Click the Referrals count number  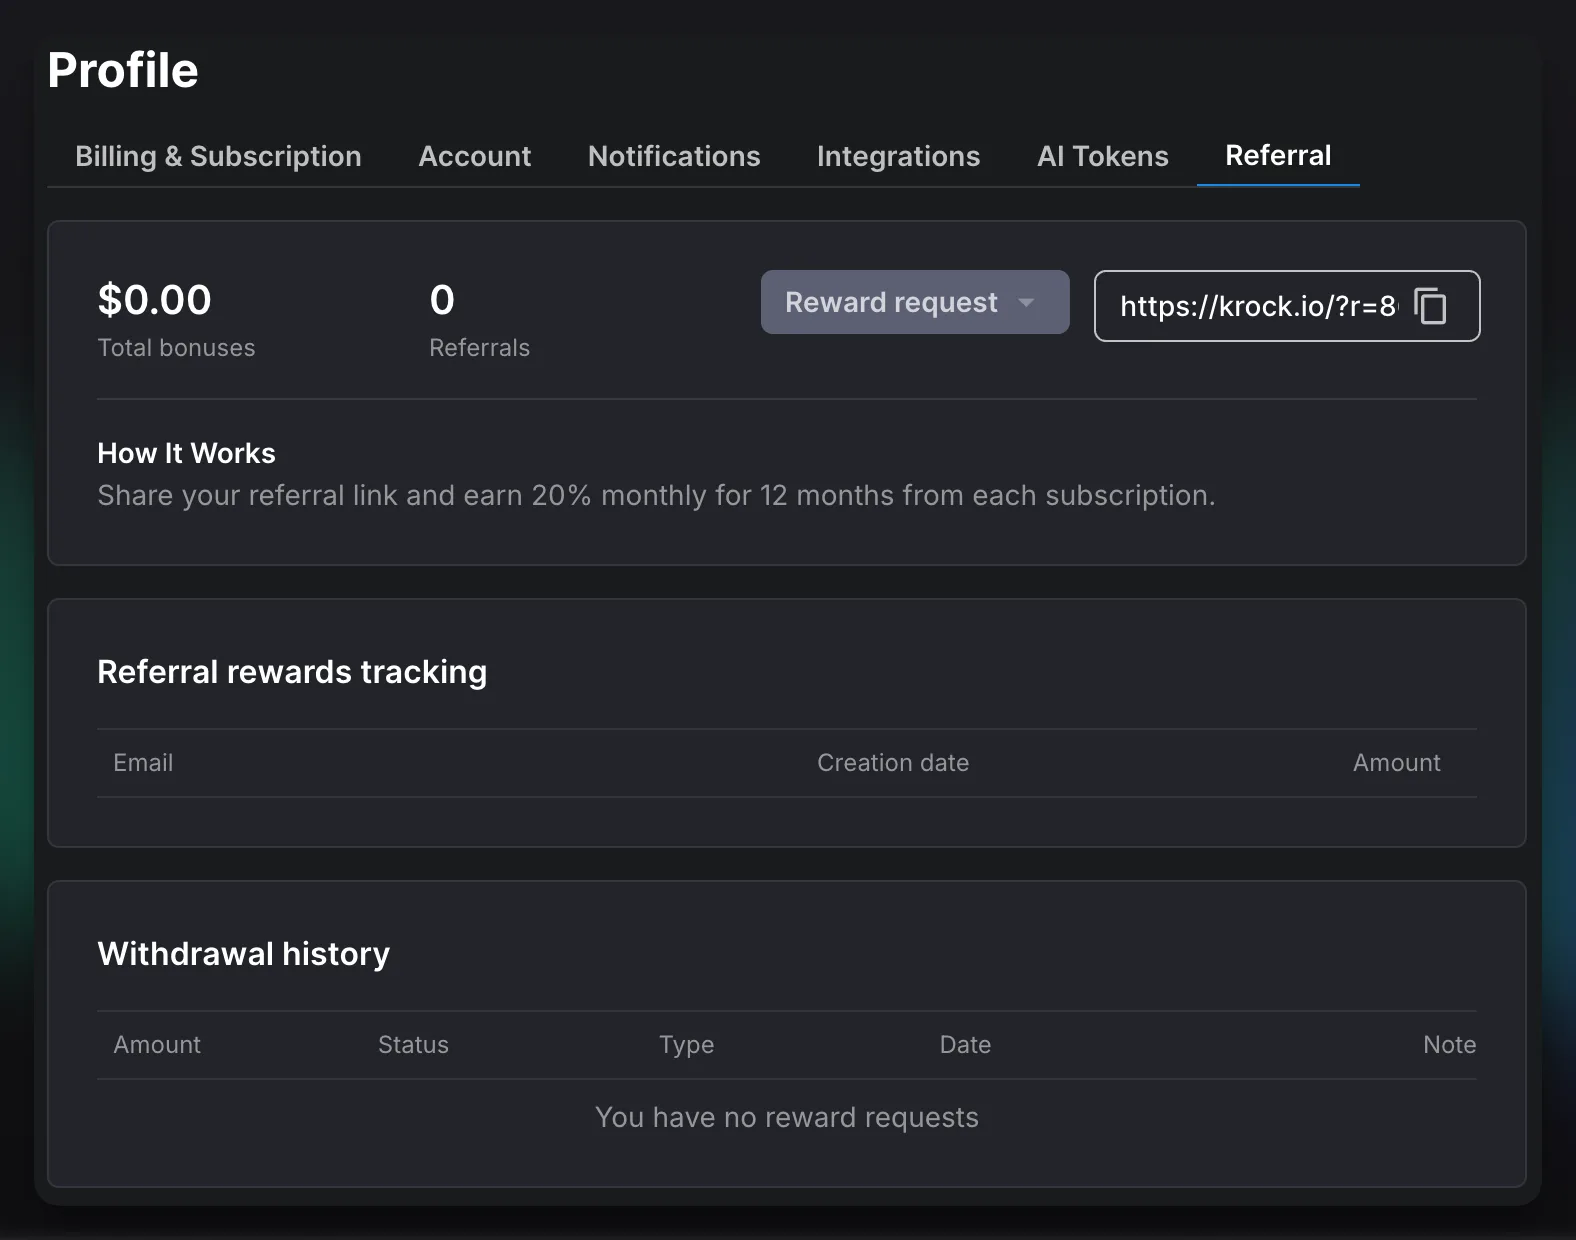click(442, 300)
